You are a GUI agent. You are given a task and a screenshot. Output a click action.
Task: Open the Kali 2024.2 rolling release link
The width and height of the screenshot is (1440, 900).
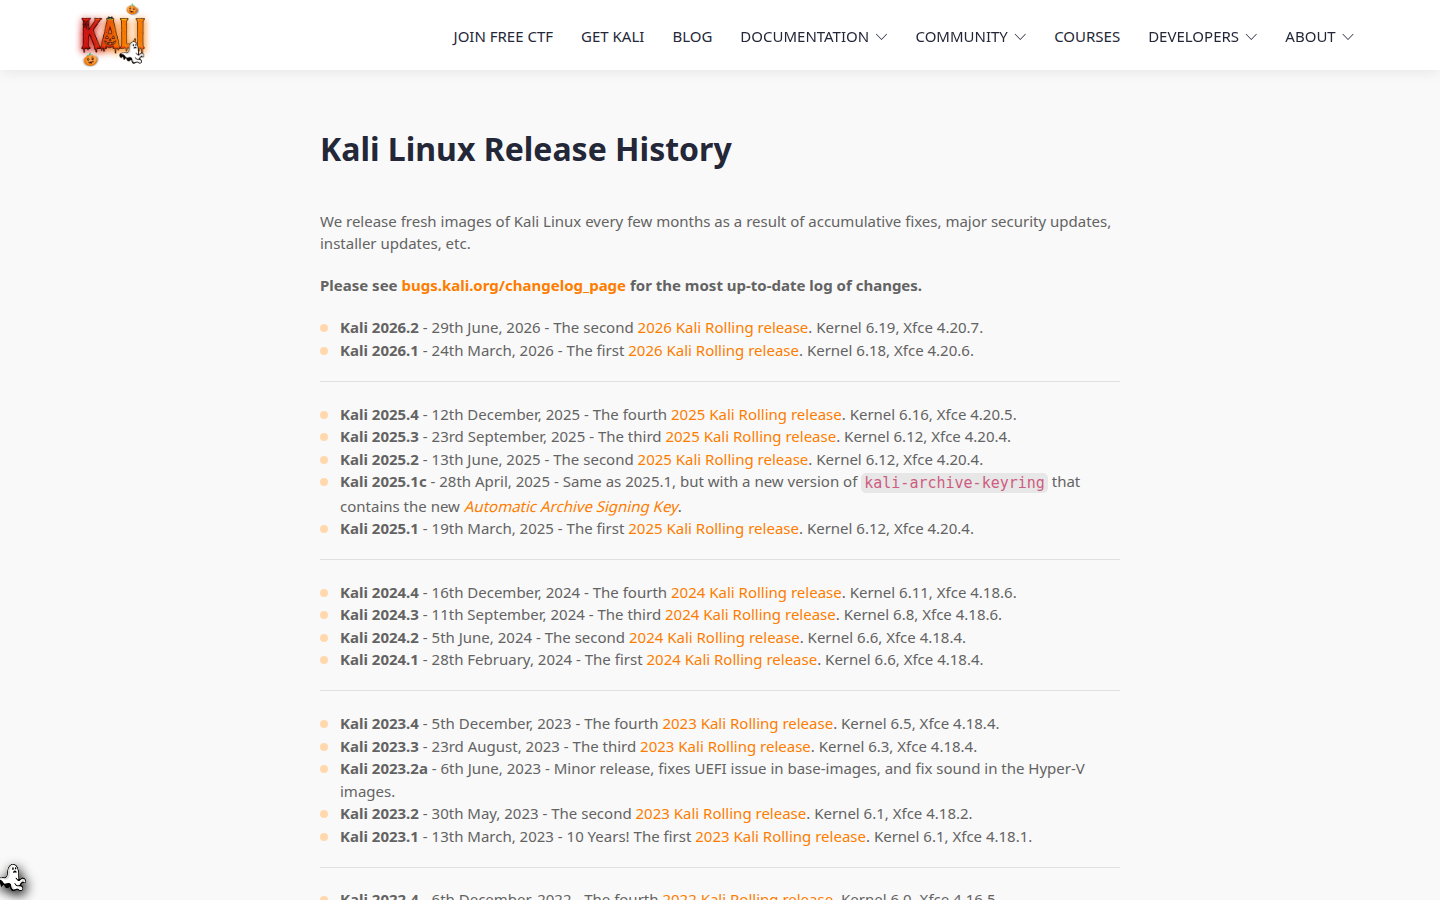(714, 638)
